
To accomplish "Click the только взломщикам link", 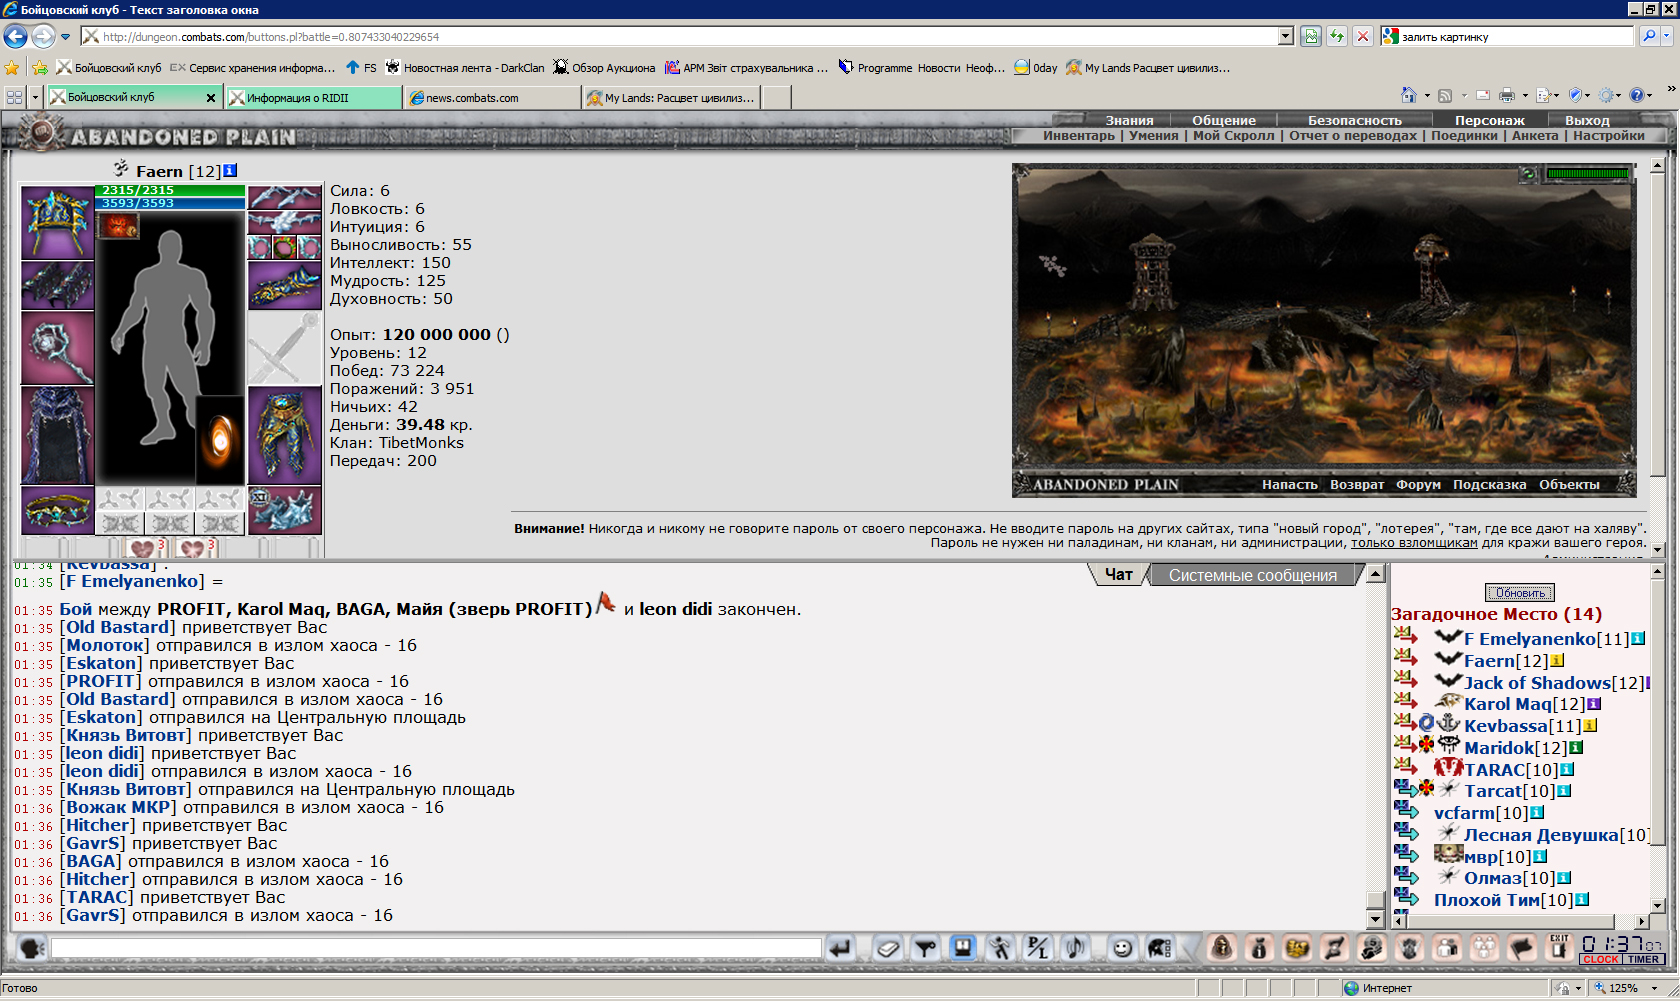I will point(1414,543).
